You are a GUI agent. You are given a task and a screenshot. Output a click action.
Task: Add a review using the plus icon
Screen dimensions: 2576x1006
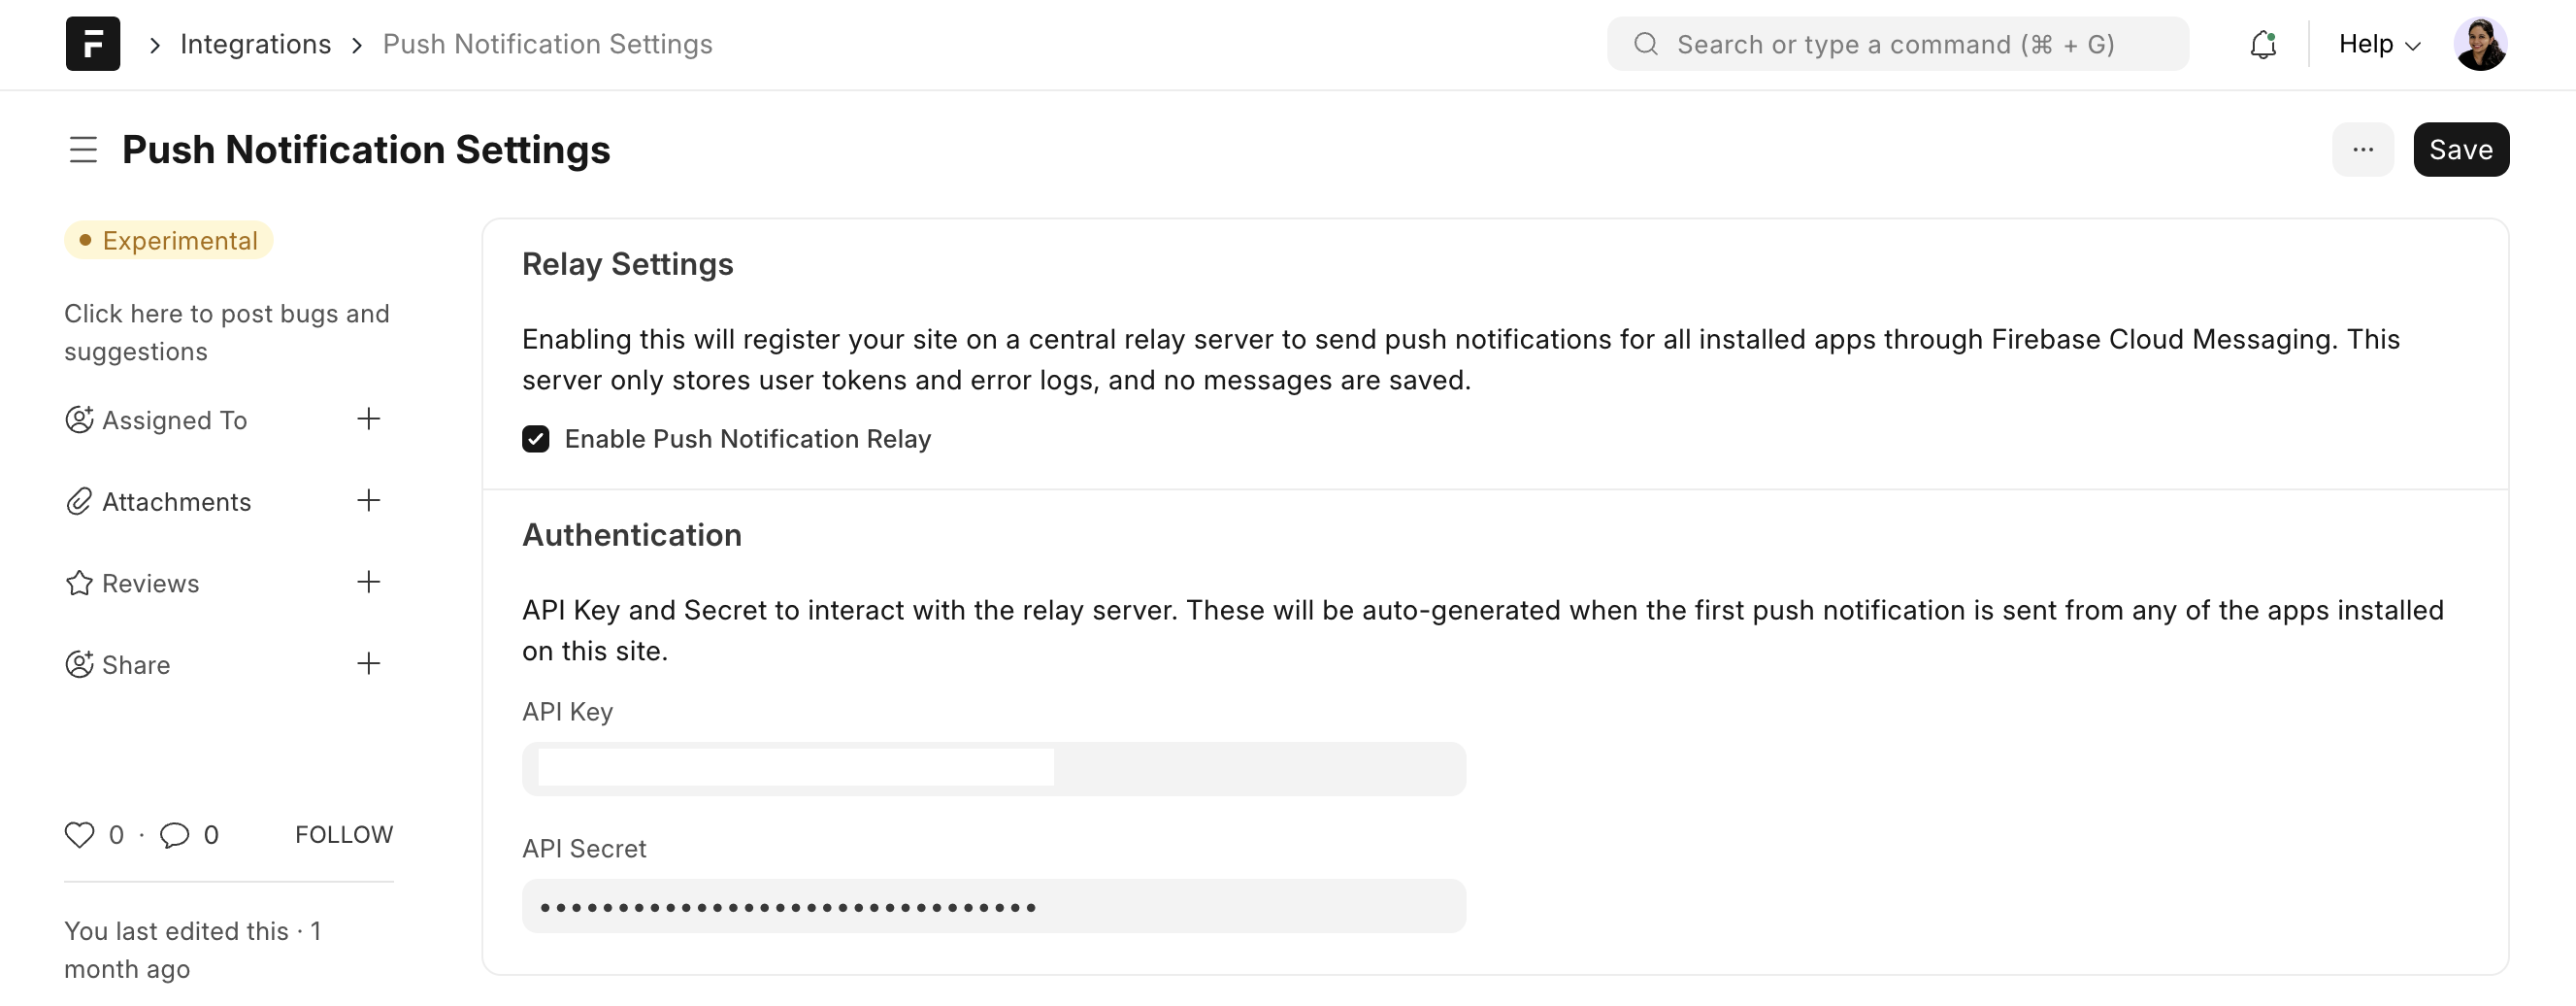(368, 582)
